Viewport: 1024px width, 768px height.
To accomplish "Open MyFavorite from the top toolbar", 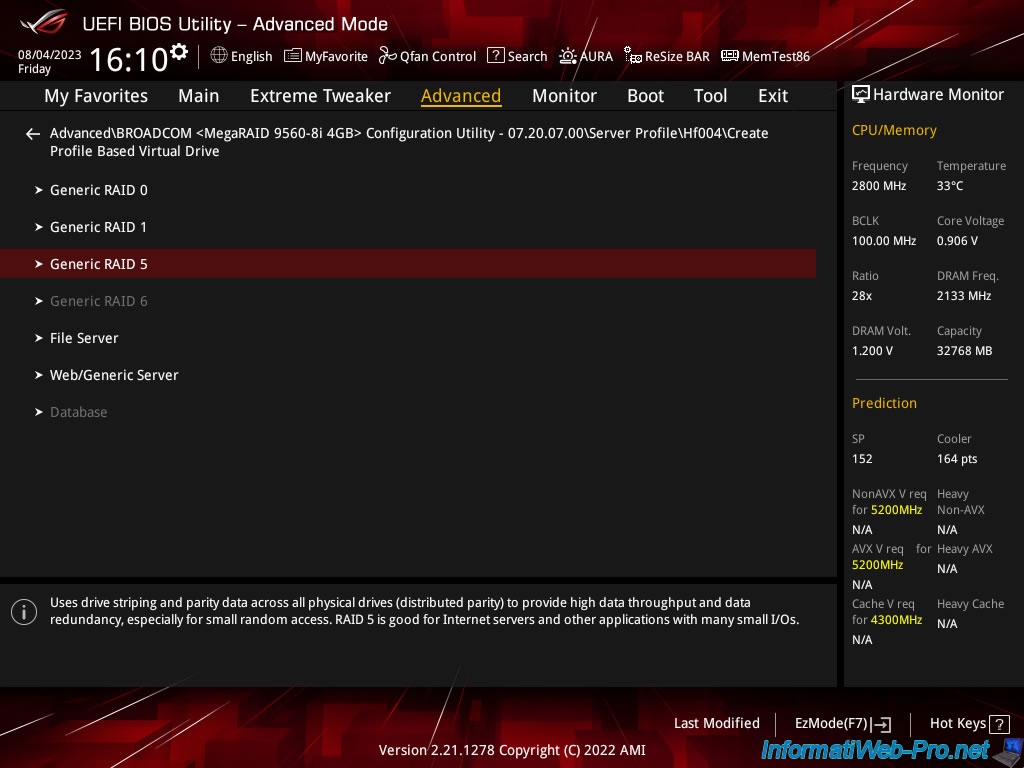I will 326,56.
